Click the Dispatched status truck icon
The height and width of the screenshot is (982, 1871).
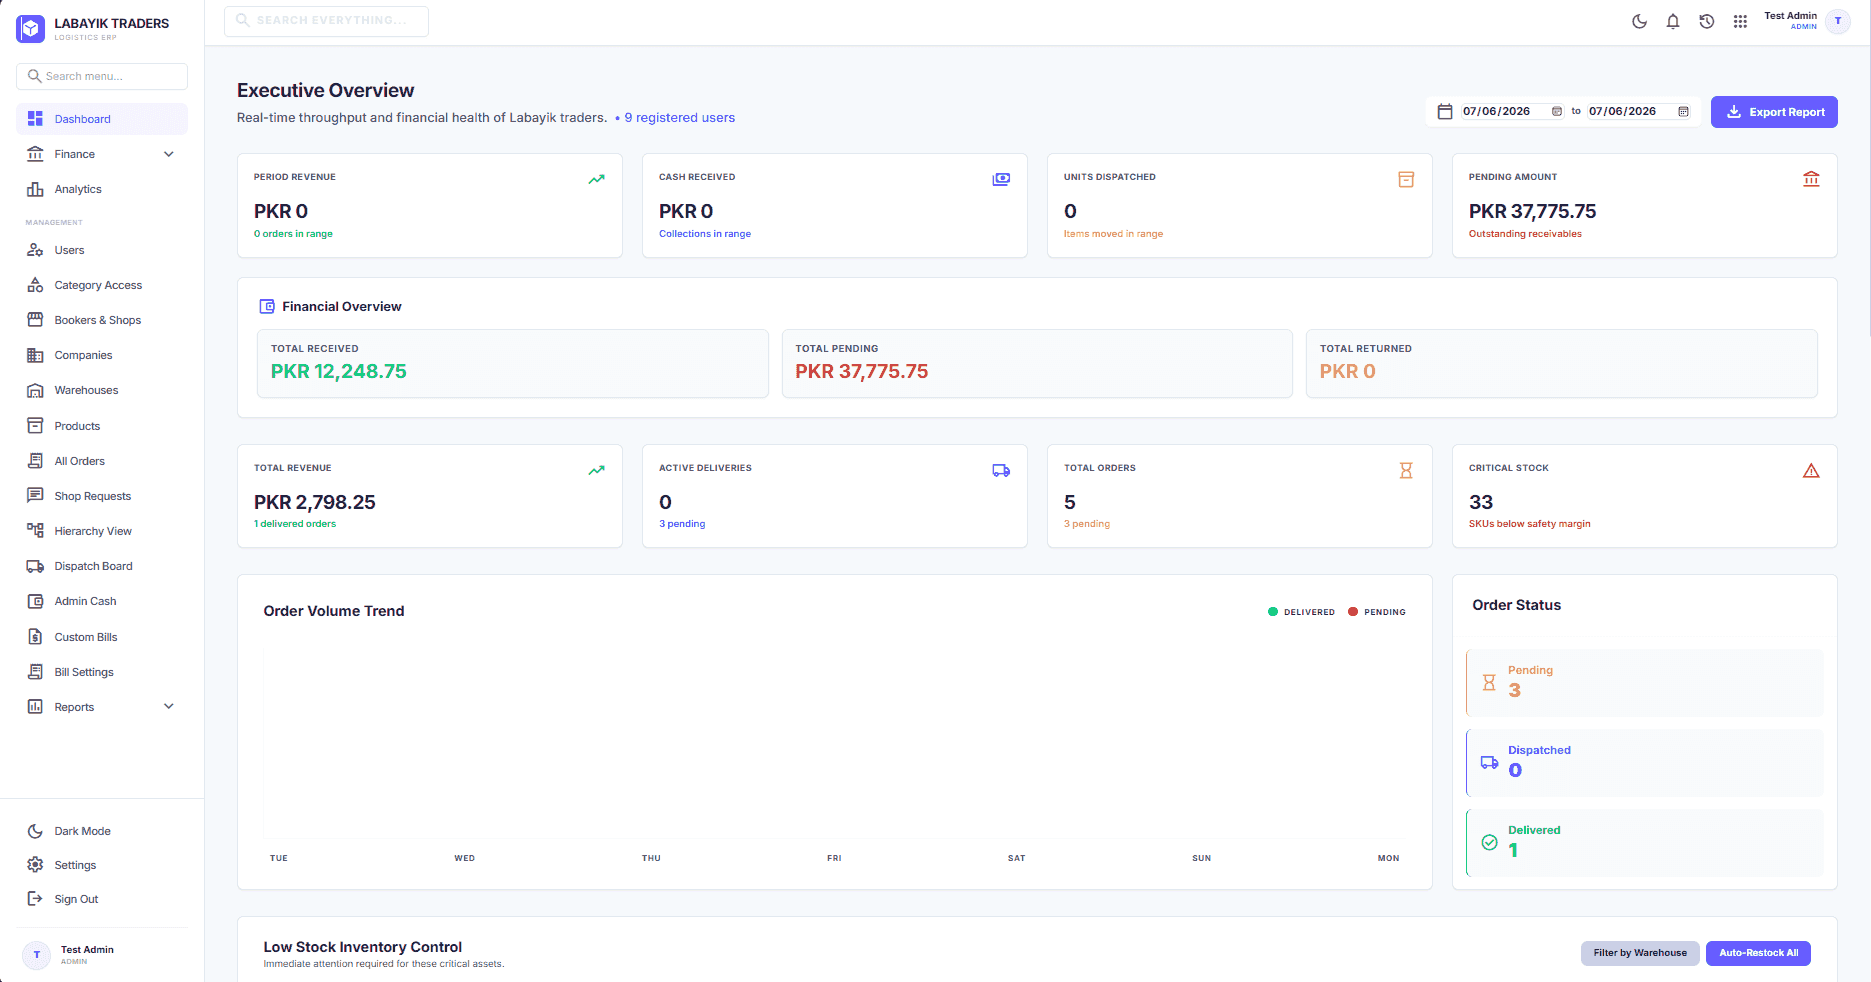tap(1489, 762)
